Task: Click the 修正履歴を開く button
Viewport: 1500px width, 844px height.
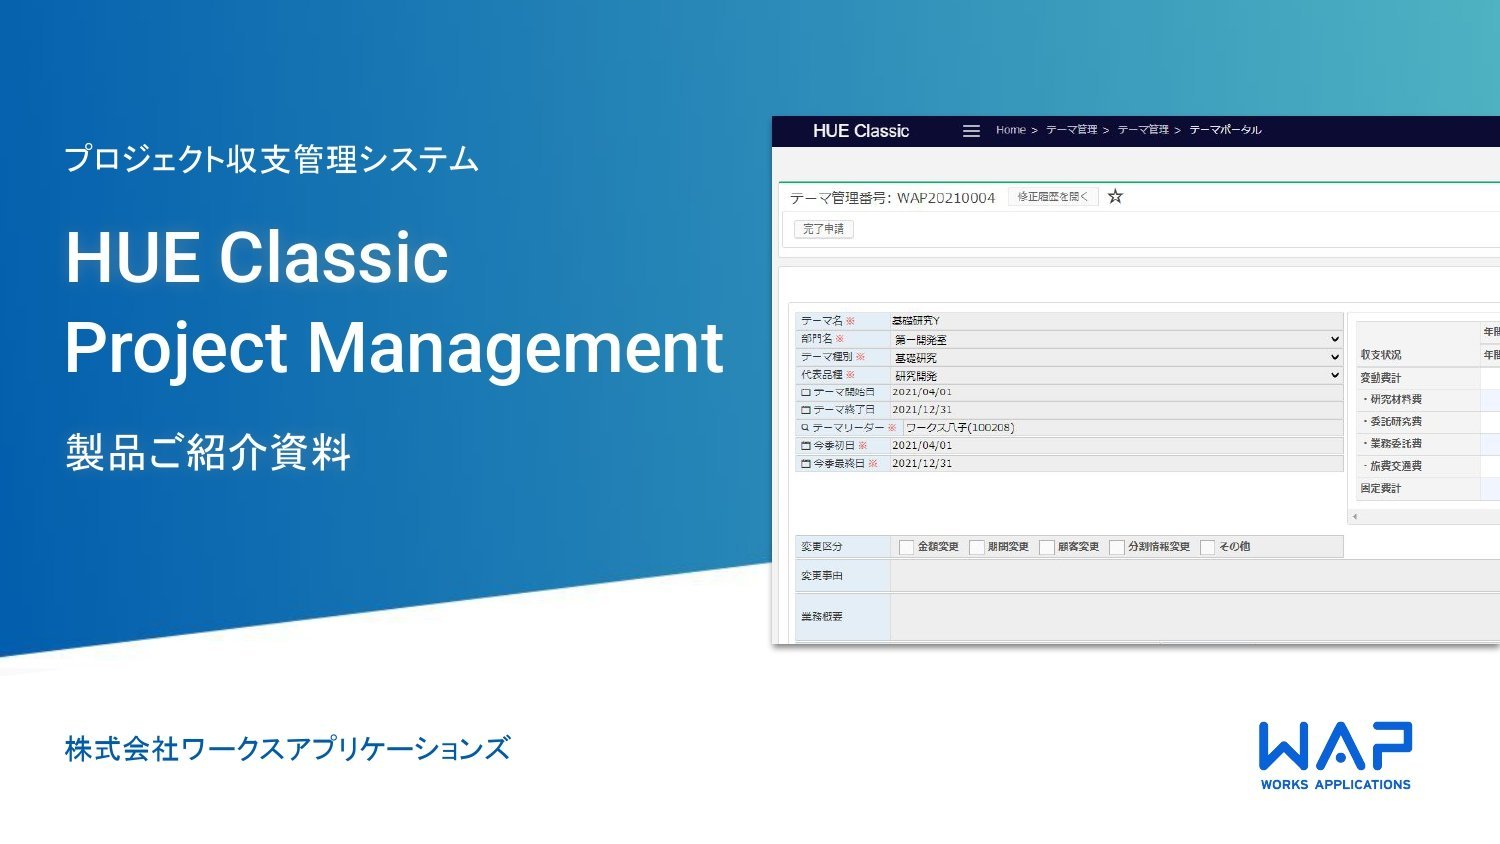Action: click(1052, 197)
